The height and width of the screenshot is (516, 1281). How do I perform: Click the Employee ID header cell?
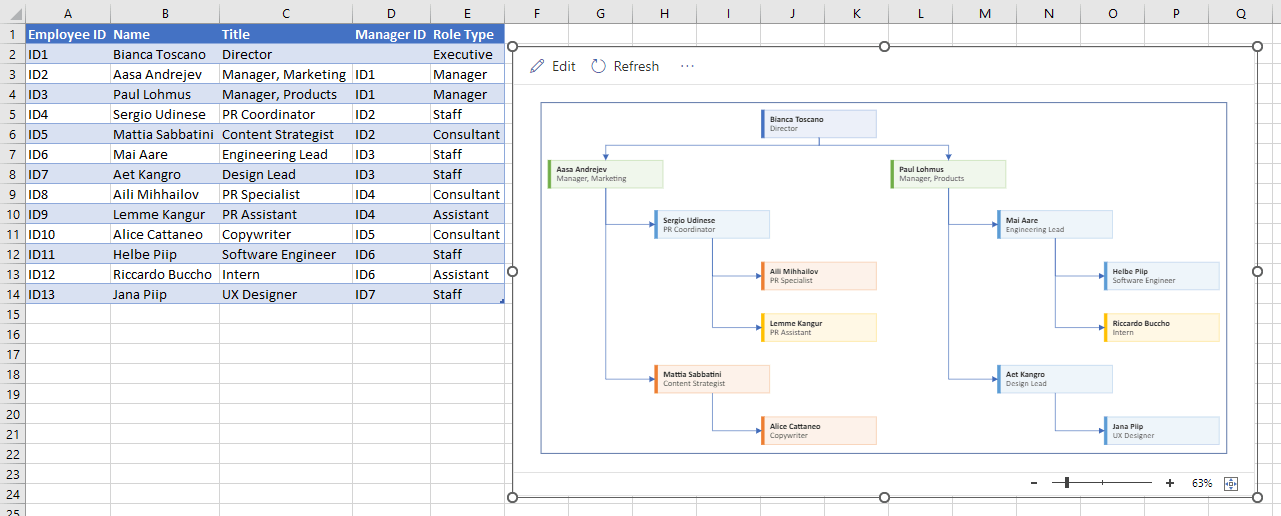point(68,34)
